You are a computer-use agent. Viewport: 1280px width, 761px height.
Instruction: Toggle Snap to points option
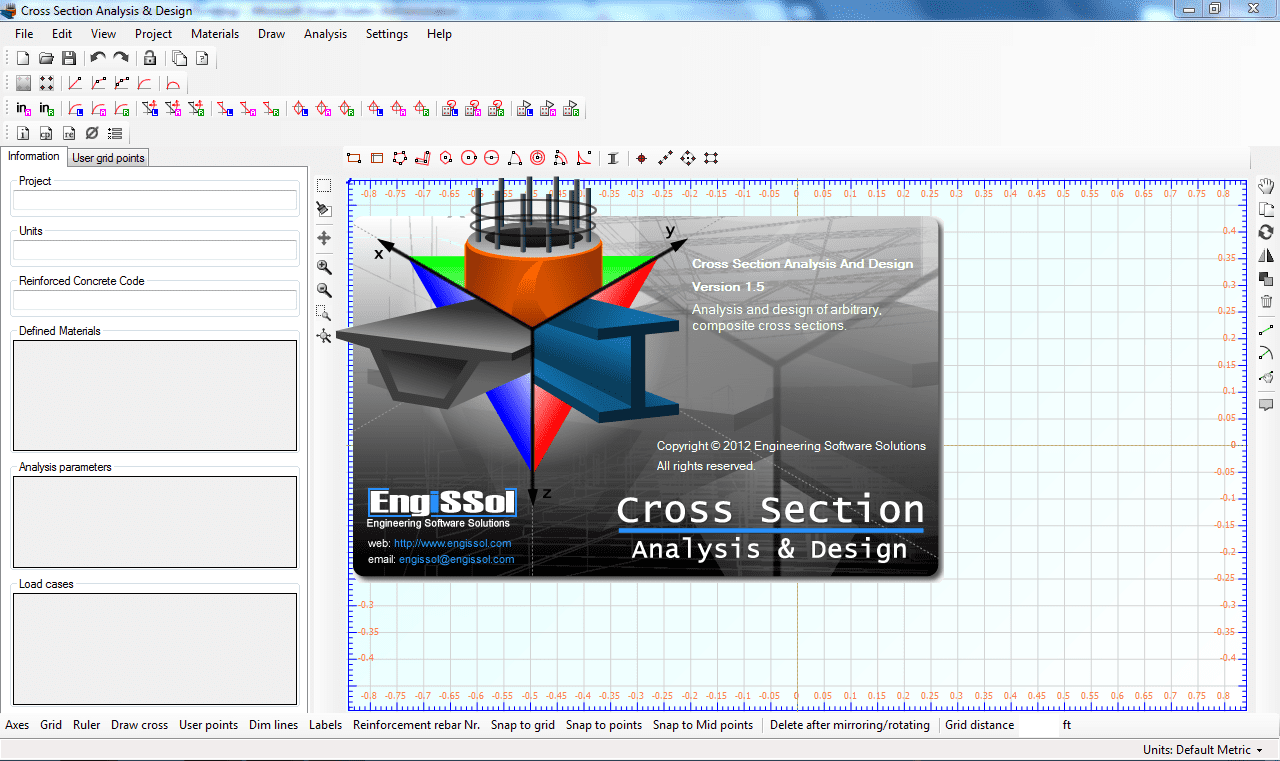604,725
